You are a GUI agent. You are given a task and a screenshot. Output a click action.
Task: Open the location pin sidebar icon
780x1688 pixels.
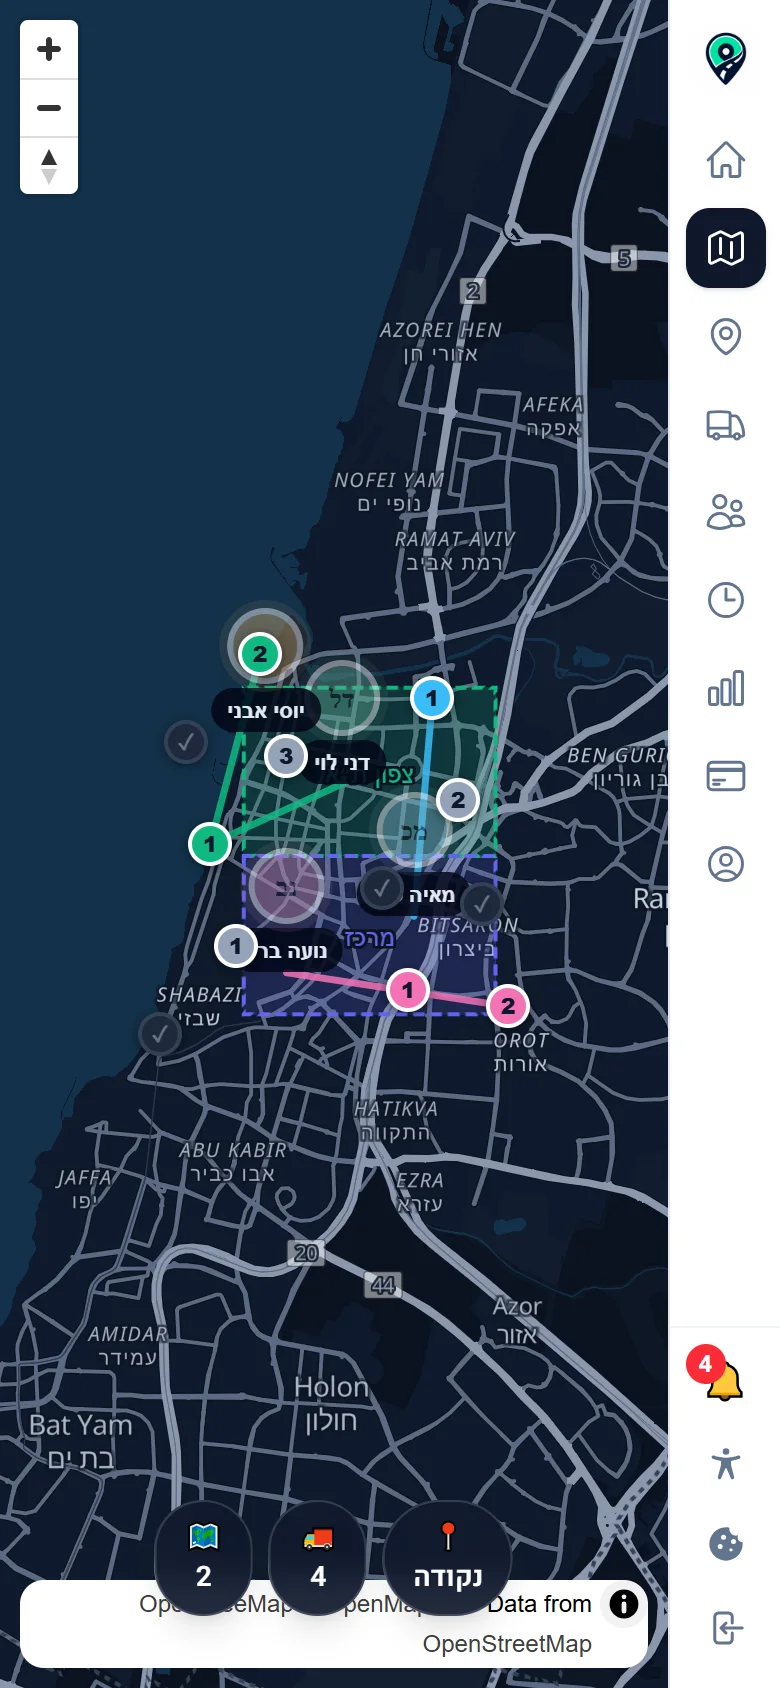[726, 336]
